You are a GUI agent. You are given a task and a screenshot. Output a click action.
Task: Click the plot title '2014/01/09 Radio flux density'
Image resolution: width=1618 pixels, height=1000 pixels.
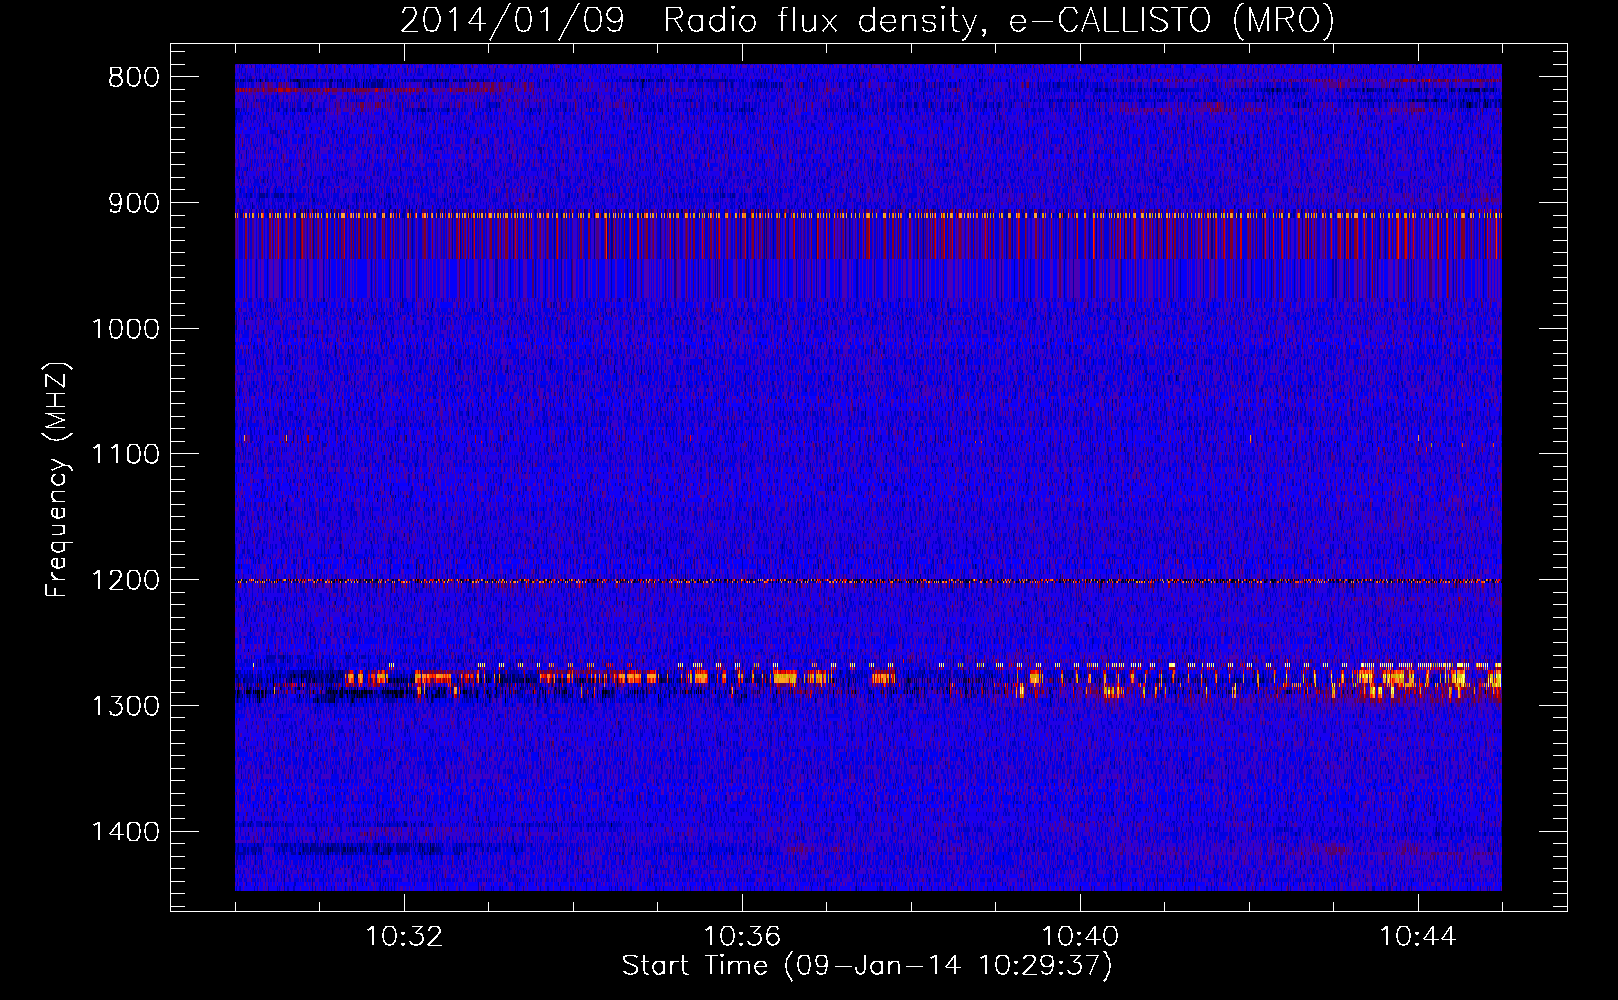point(867,20)
